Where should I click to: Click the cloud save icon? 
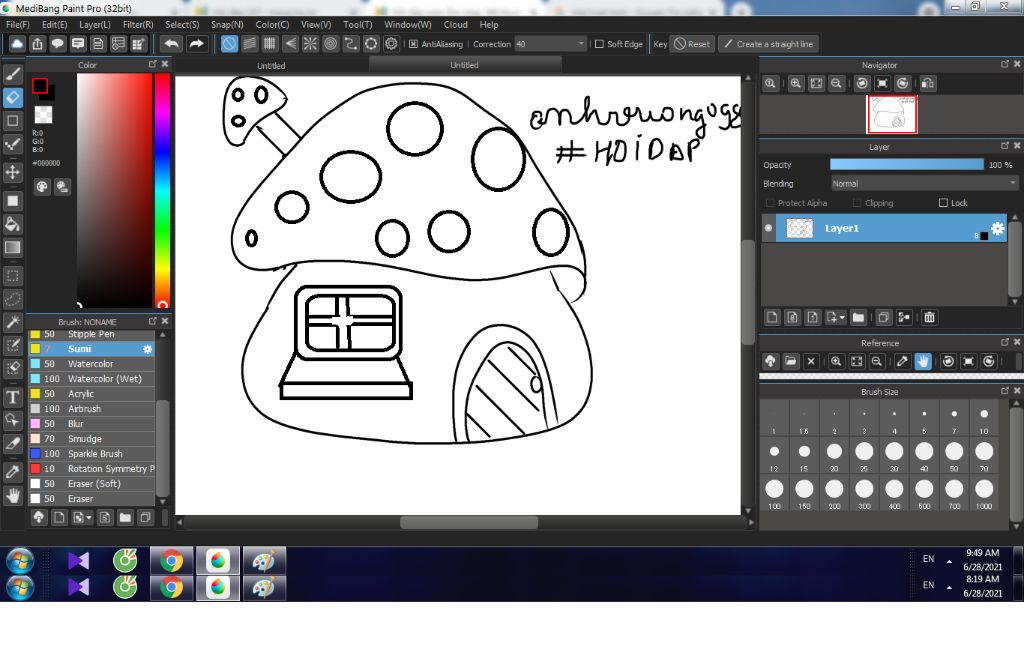click(17, 44)
